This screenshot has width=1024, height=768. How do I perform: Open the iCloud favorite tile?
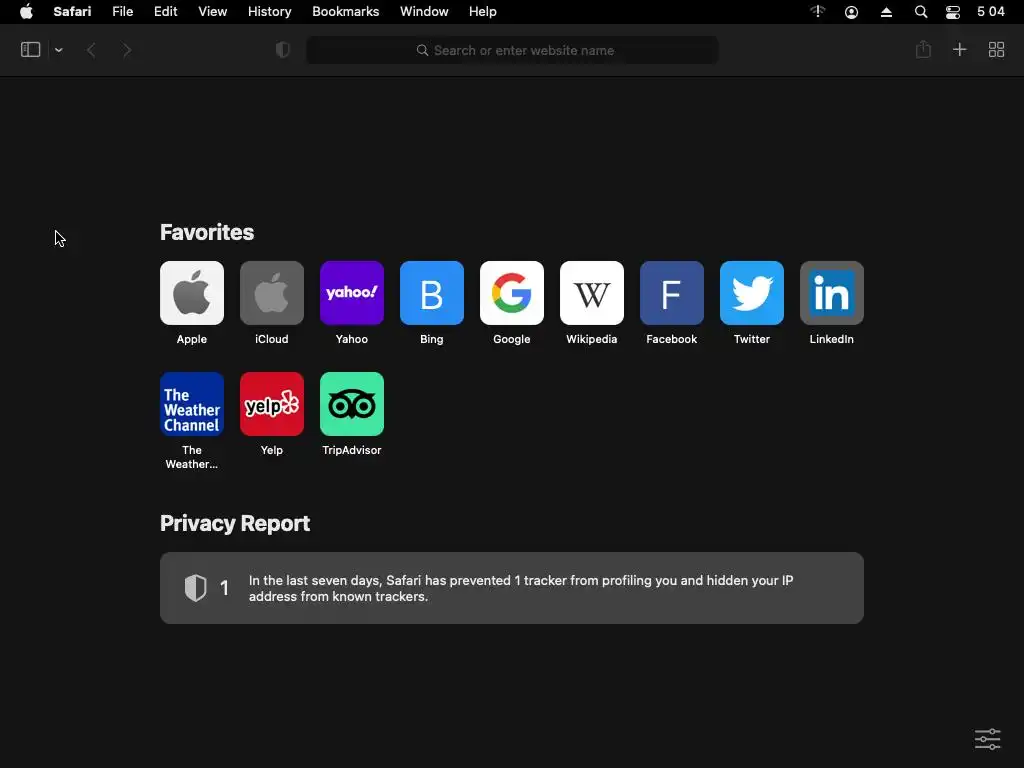click(x=272, y=293)
